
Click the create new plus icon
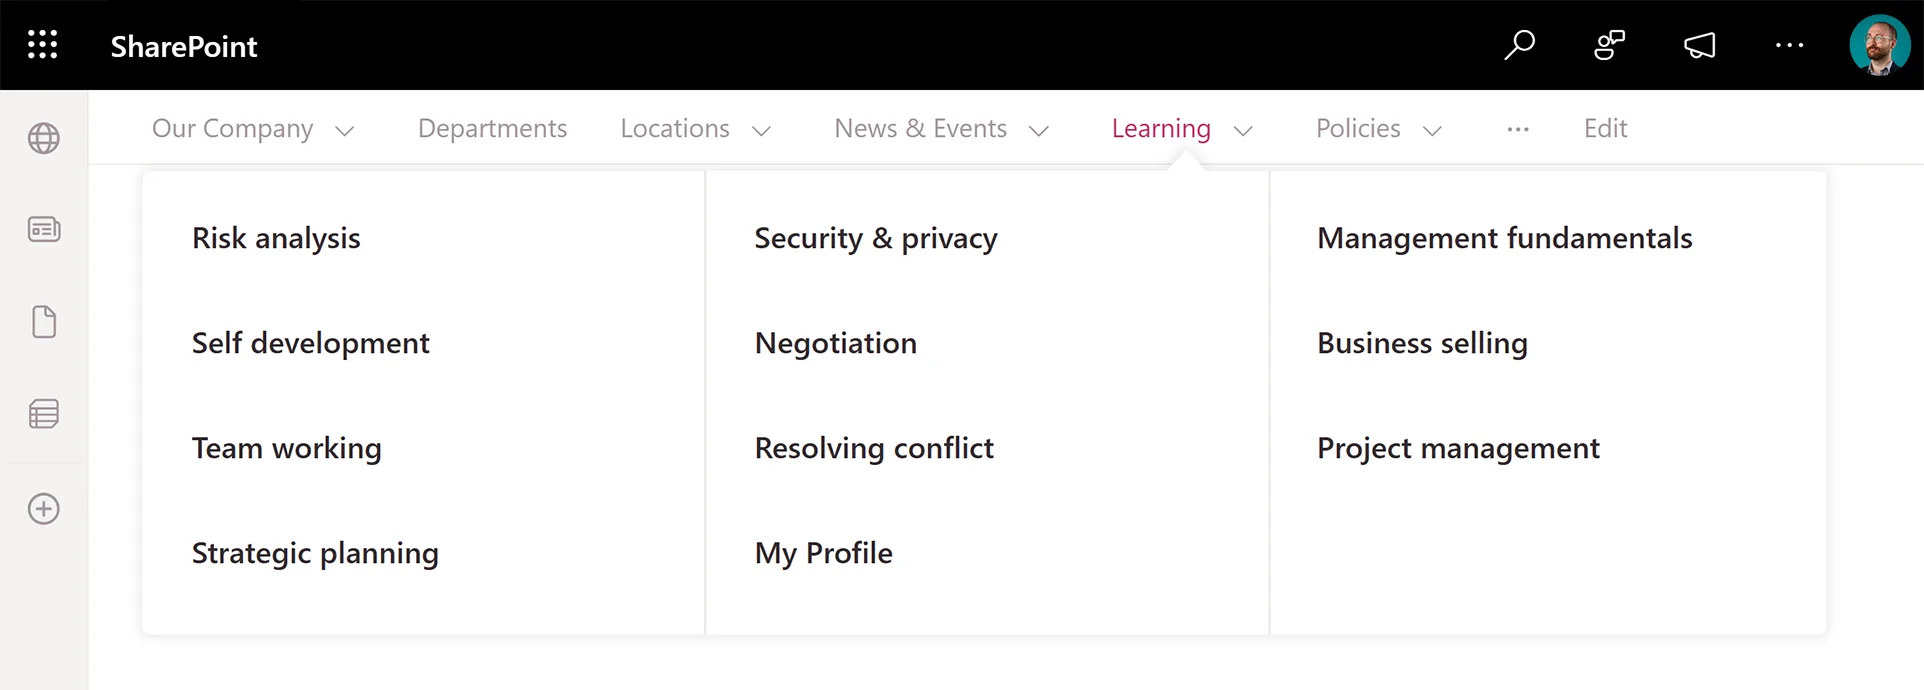pos(43,509)
